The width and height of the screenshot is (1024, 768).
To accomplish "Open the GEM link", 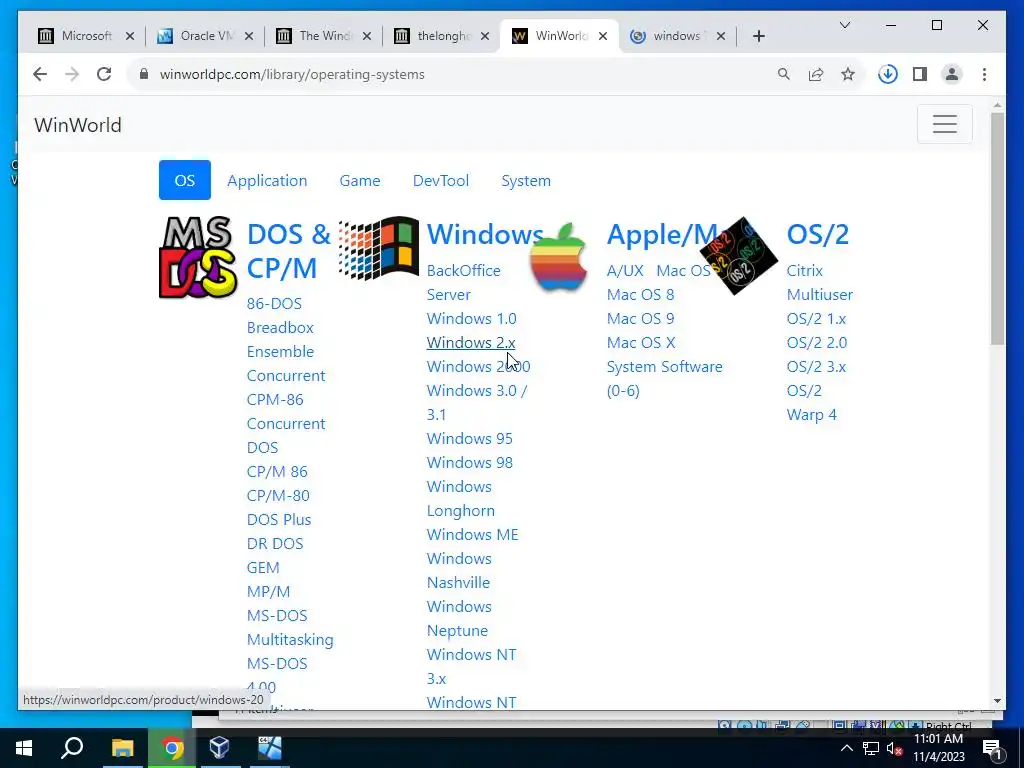I will [x=263, y=568].
